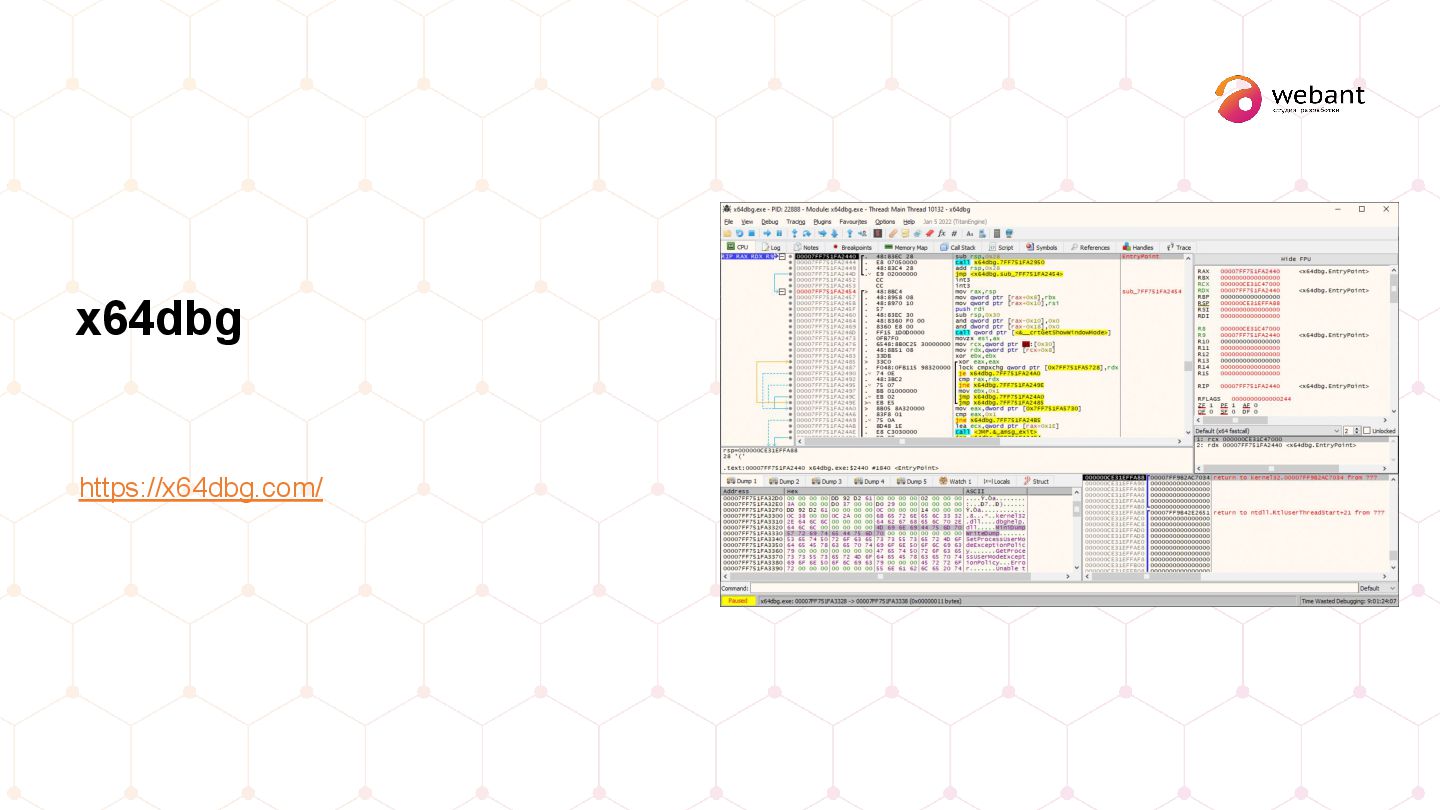Click the Pause toolbar icon

779,233
